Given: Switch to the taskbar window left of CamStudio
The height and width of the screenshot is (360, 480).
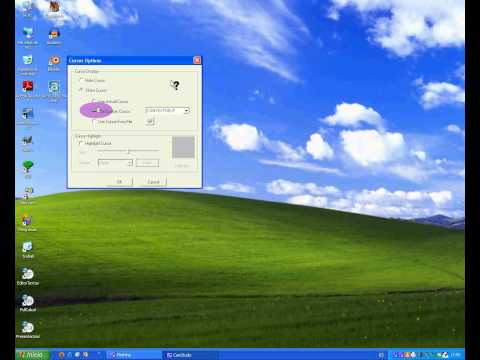Looking at the screenshot, I should pyautogui.click(x=133, y=355).
